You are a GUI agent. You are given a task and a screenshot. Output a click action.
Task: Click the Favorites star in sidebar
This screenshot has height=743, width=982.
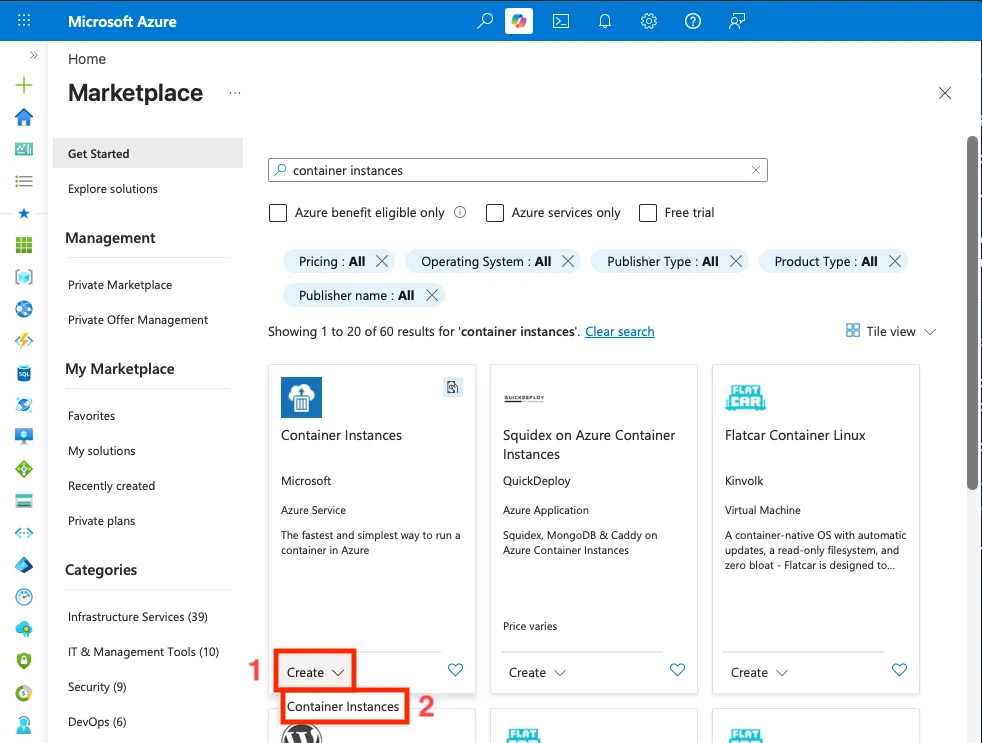24,213
